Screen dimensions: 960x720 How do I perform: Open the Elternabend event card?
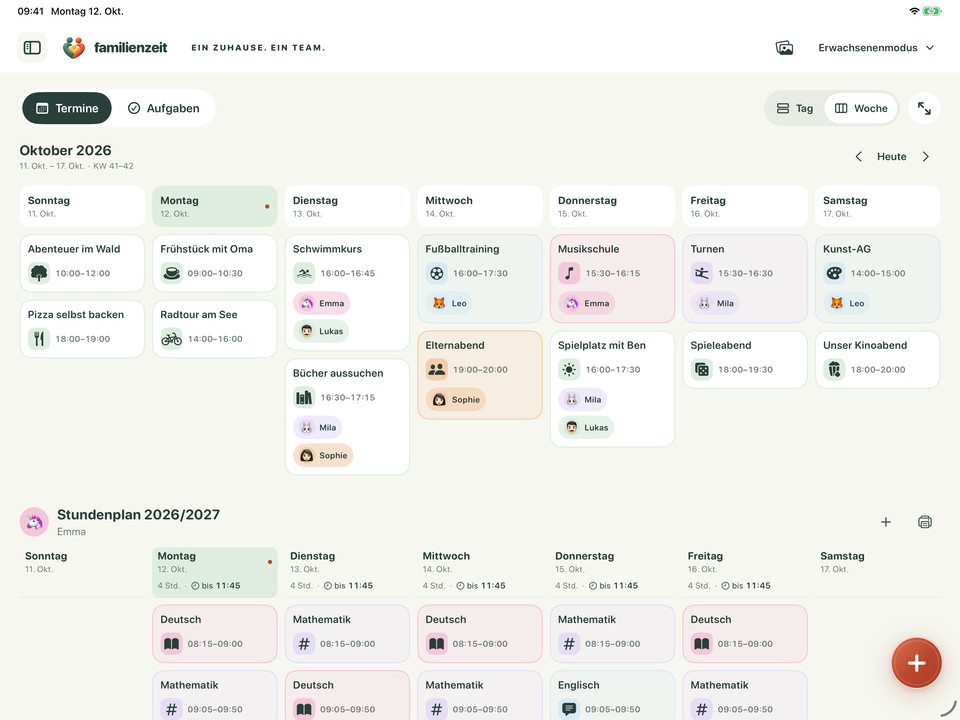point(480,375)
